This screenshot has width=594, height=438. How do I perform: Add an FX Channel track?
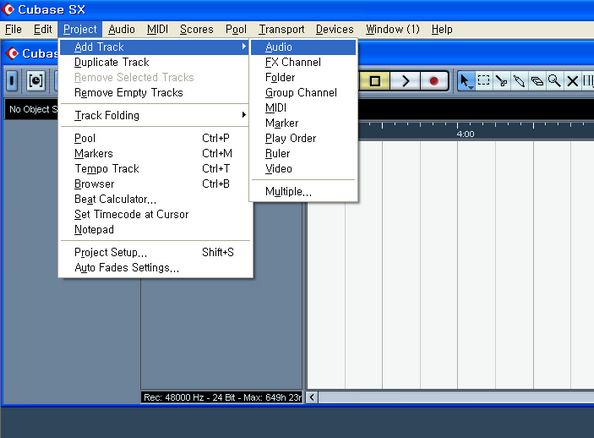click(303, 62)
